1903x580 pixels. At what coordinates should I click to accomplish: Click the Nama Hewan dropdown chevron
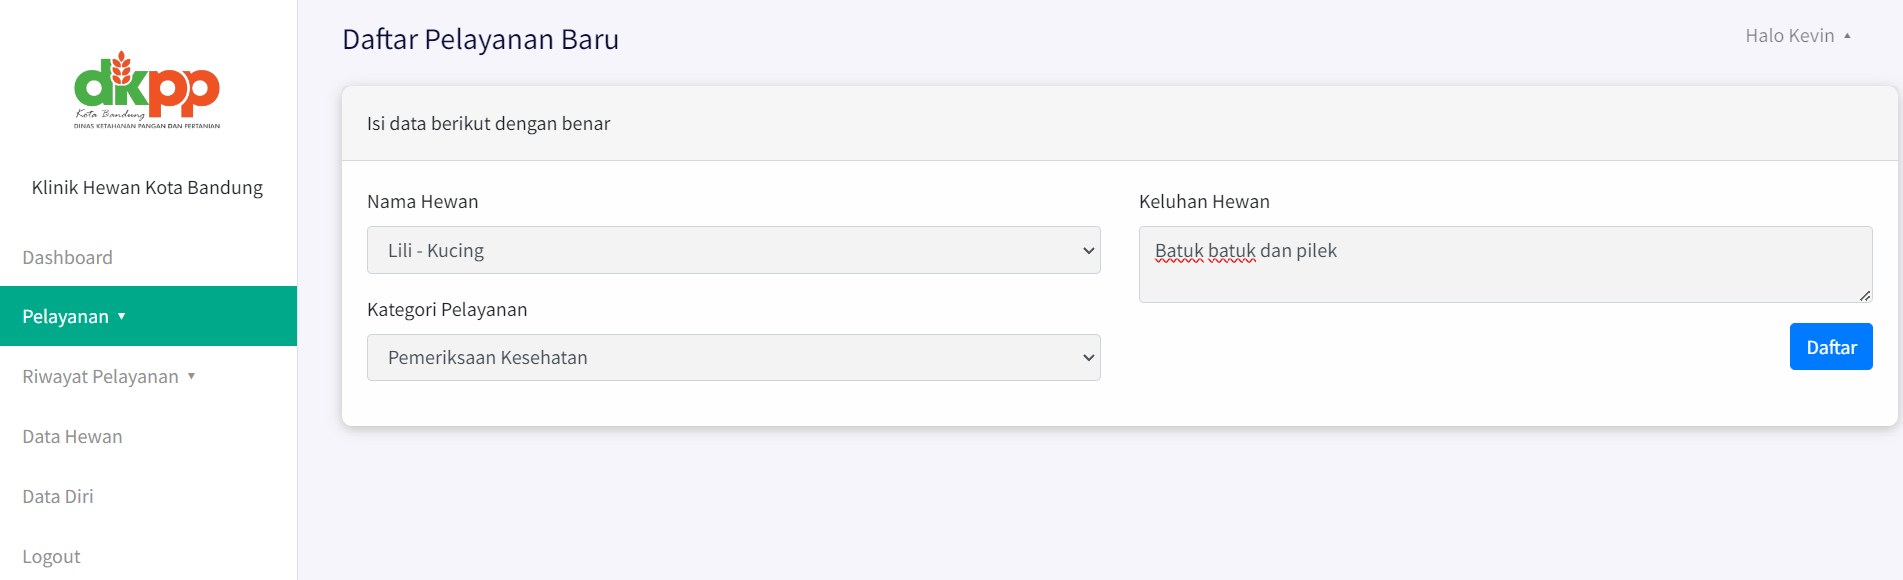1088,251
